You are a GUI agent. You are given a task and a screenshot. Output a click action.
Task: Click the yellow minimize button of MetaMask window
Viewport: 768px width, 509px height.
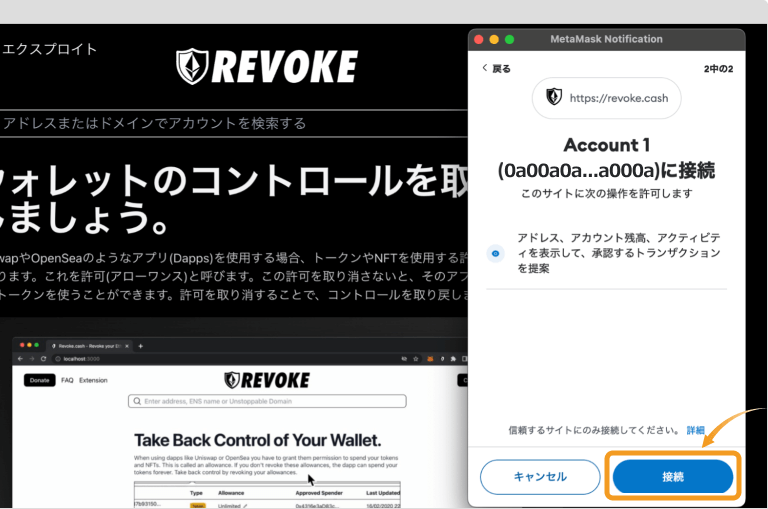click(494, 39)
